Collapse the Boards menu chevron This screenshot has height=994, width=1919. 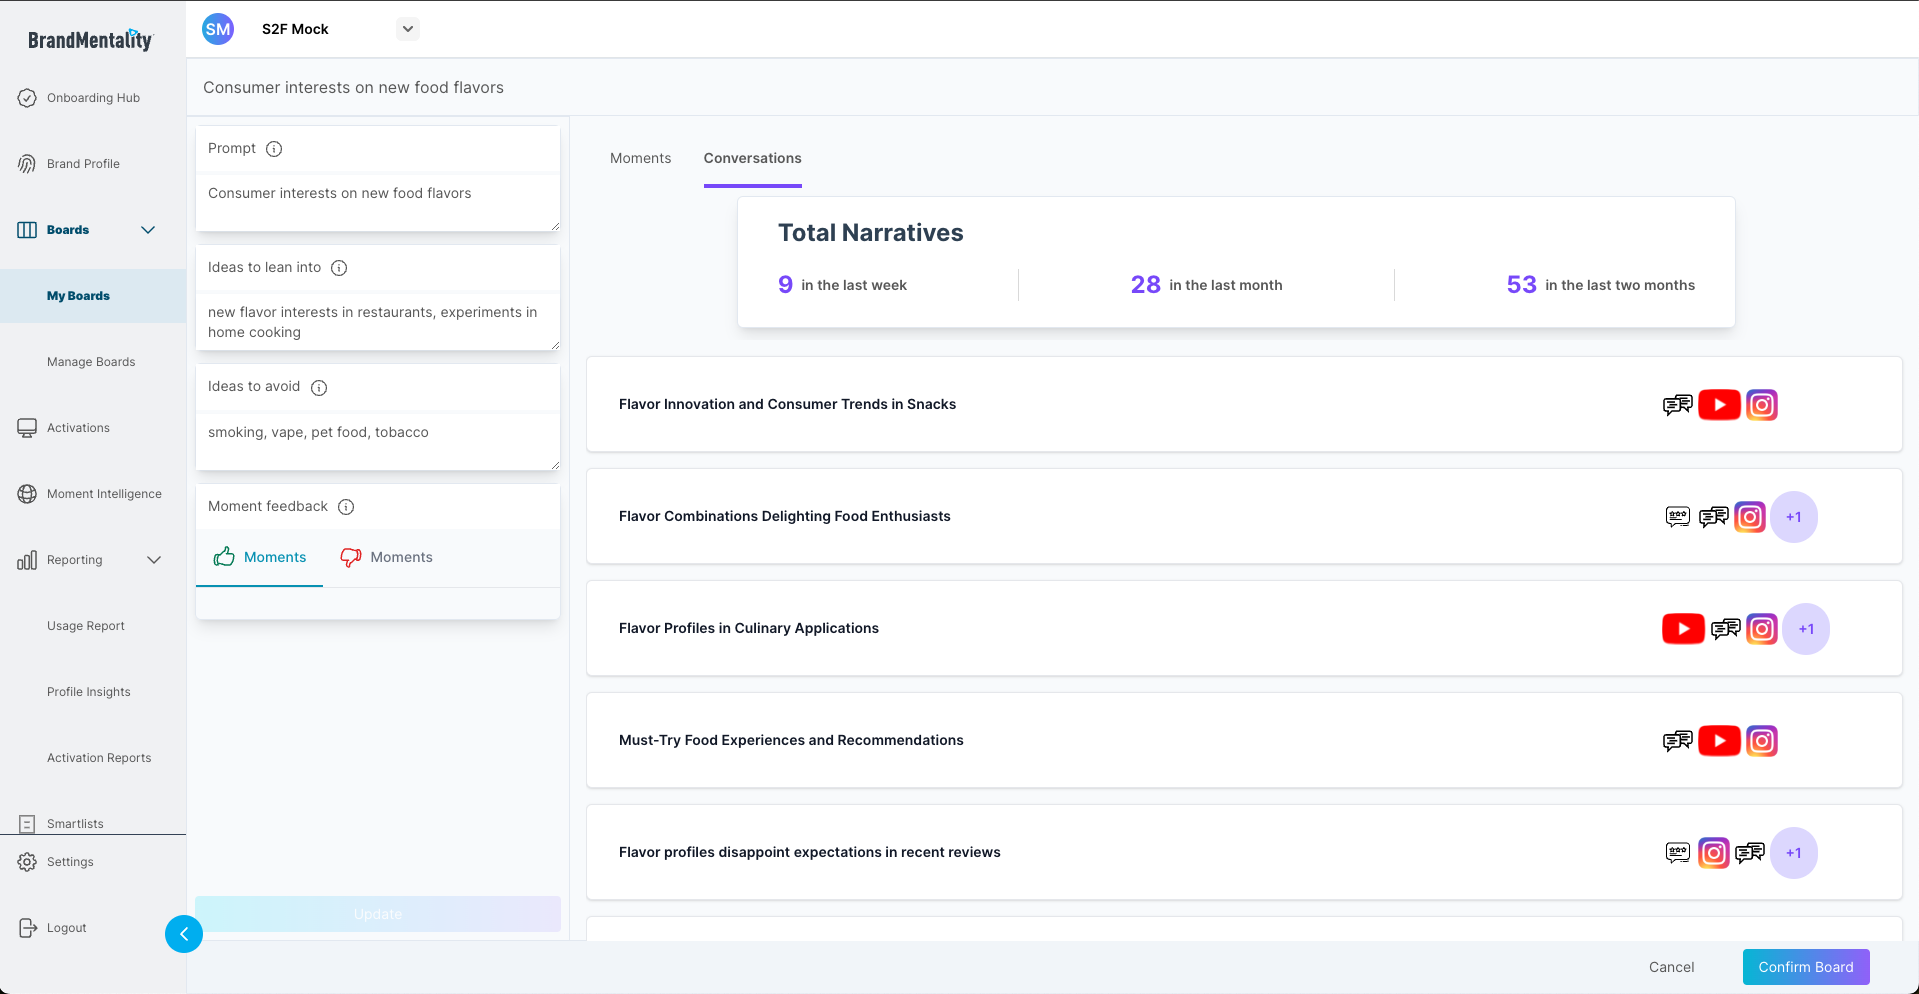[x=148, y=230]
